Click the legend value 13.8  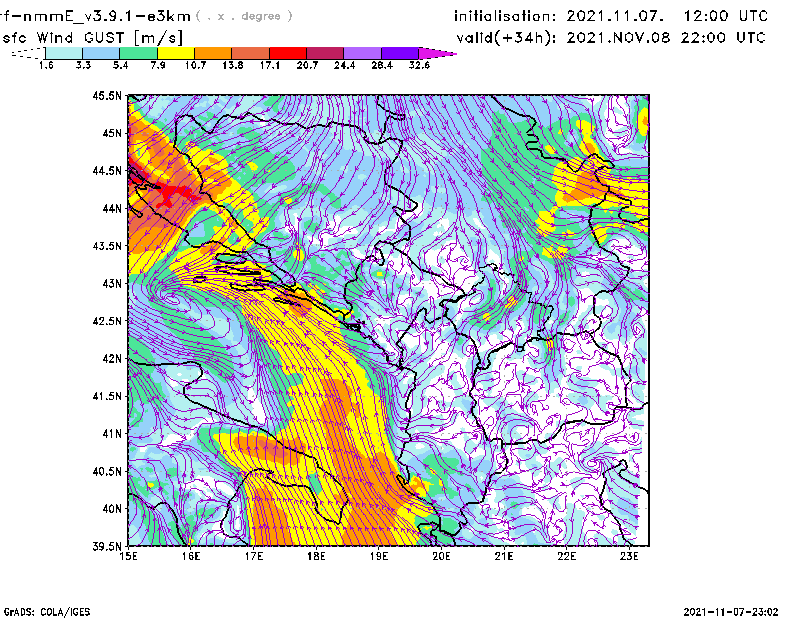232,65
